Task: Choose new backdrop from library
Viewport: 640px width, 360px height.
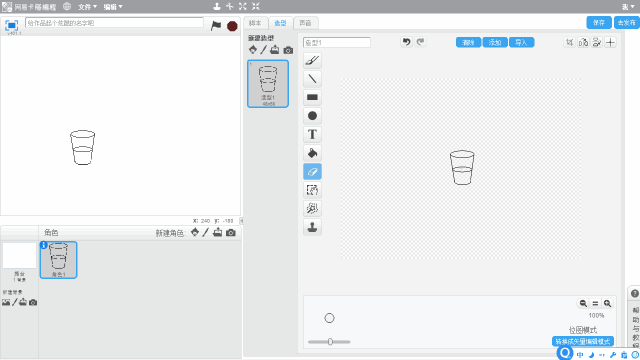Action: point(6,302)
